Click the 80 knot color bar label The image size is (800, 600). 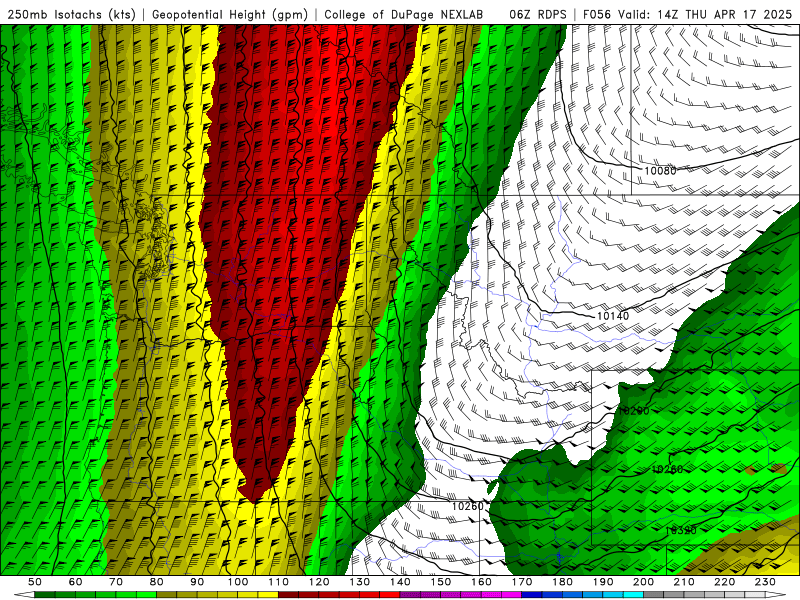click(x=156, y=582)
